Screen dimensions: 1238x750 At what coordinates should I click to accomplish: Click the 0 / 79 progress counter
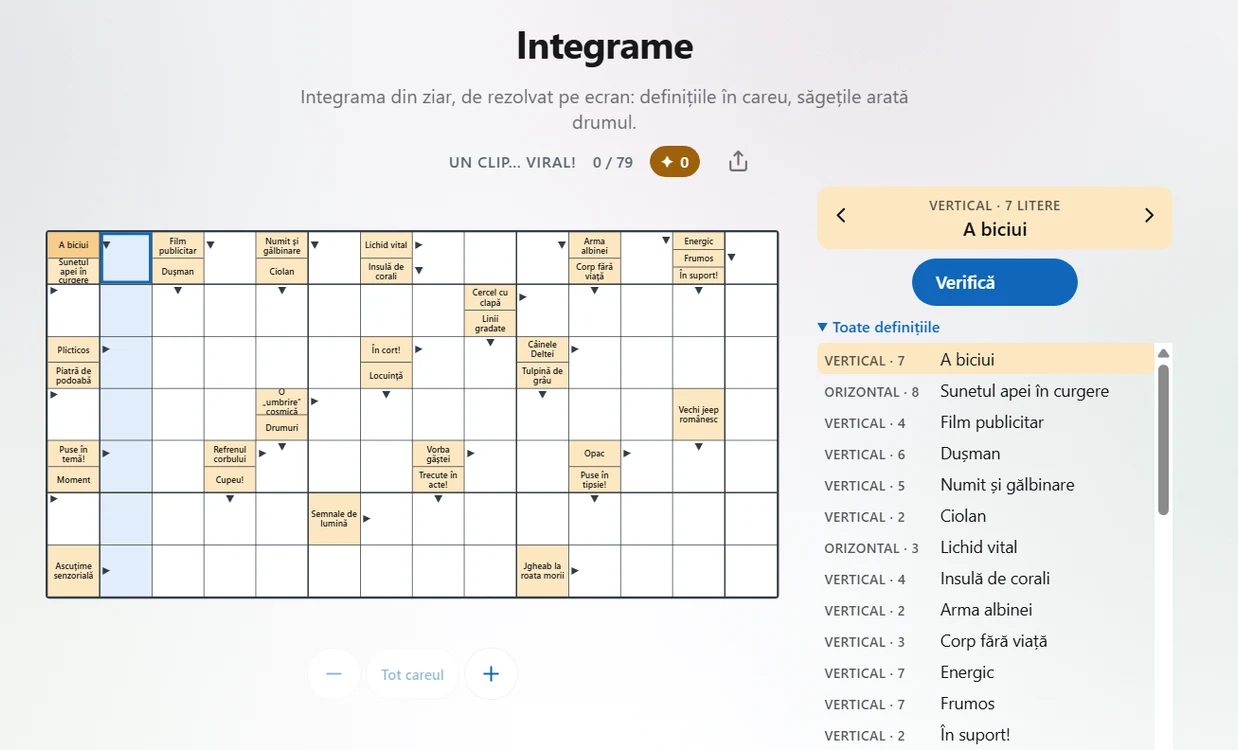pos(613,162)
